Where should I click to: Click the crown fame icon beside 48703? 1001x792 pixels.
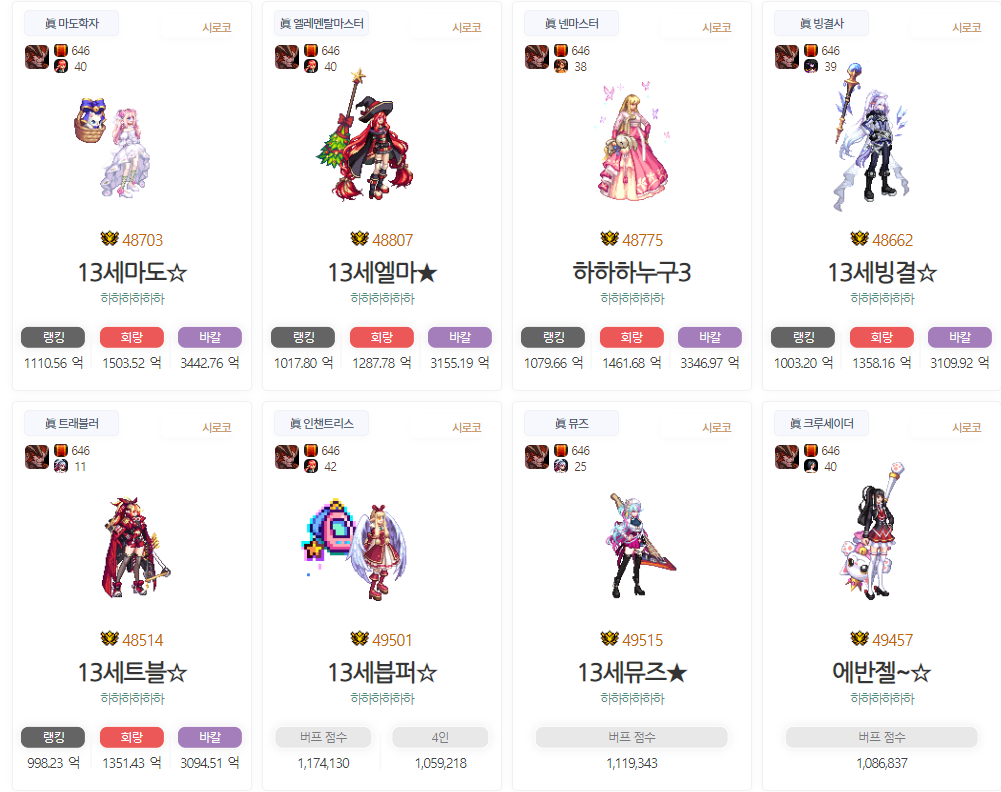point(110,239)
